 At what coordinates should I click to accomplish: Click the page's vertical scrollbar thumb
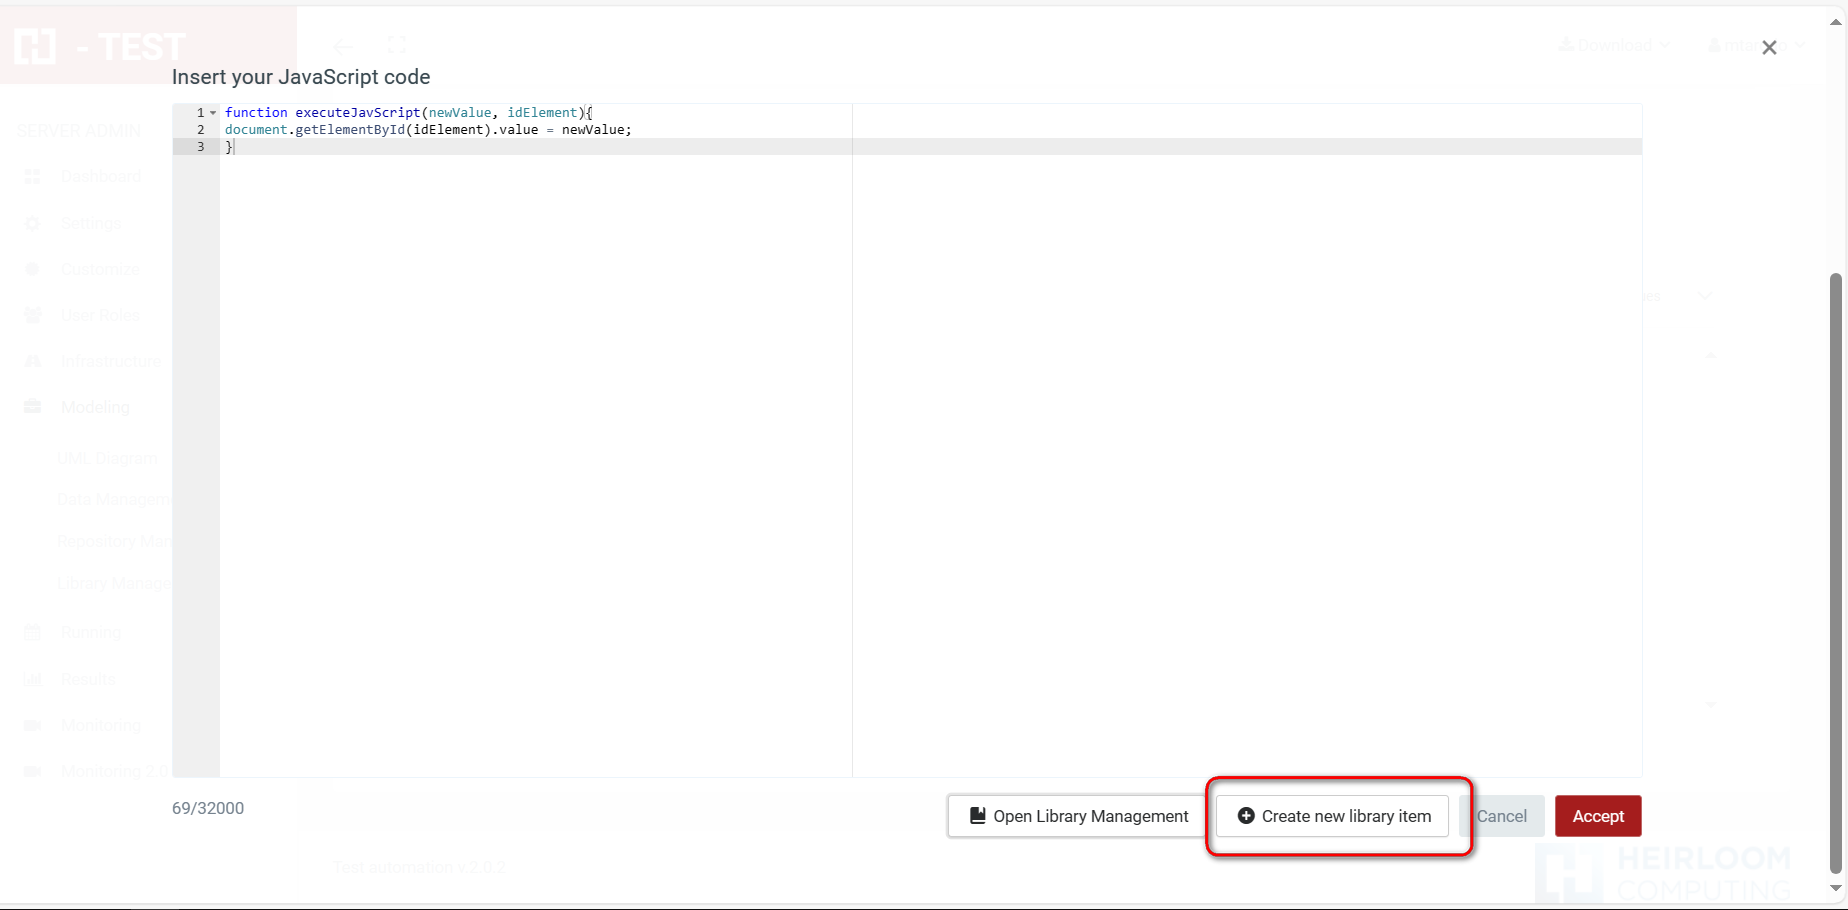coord(1835,570)
